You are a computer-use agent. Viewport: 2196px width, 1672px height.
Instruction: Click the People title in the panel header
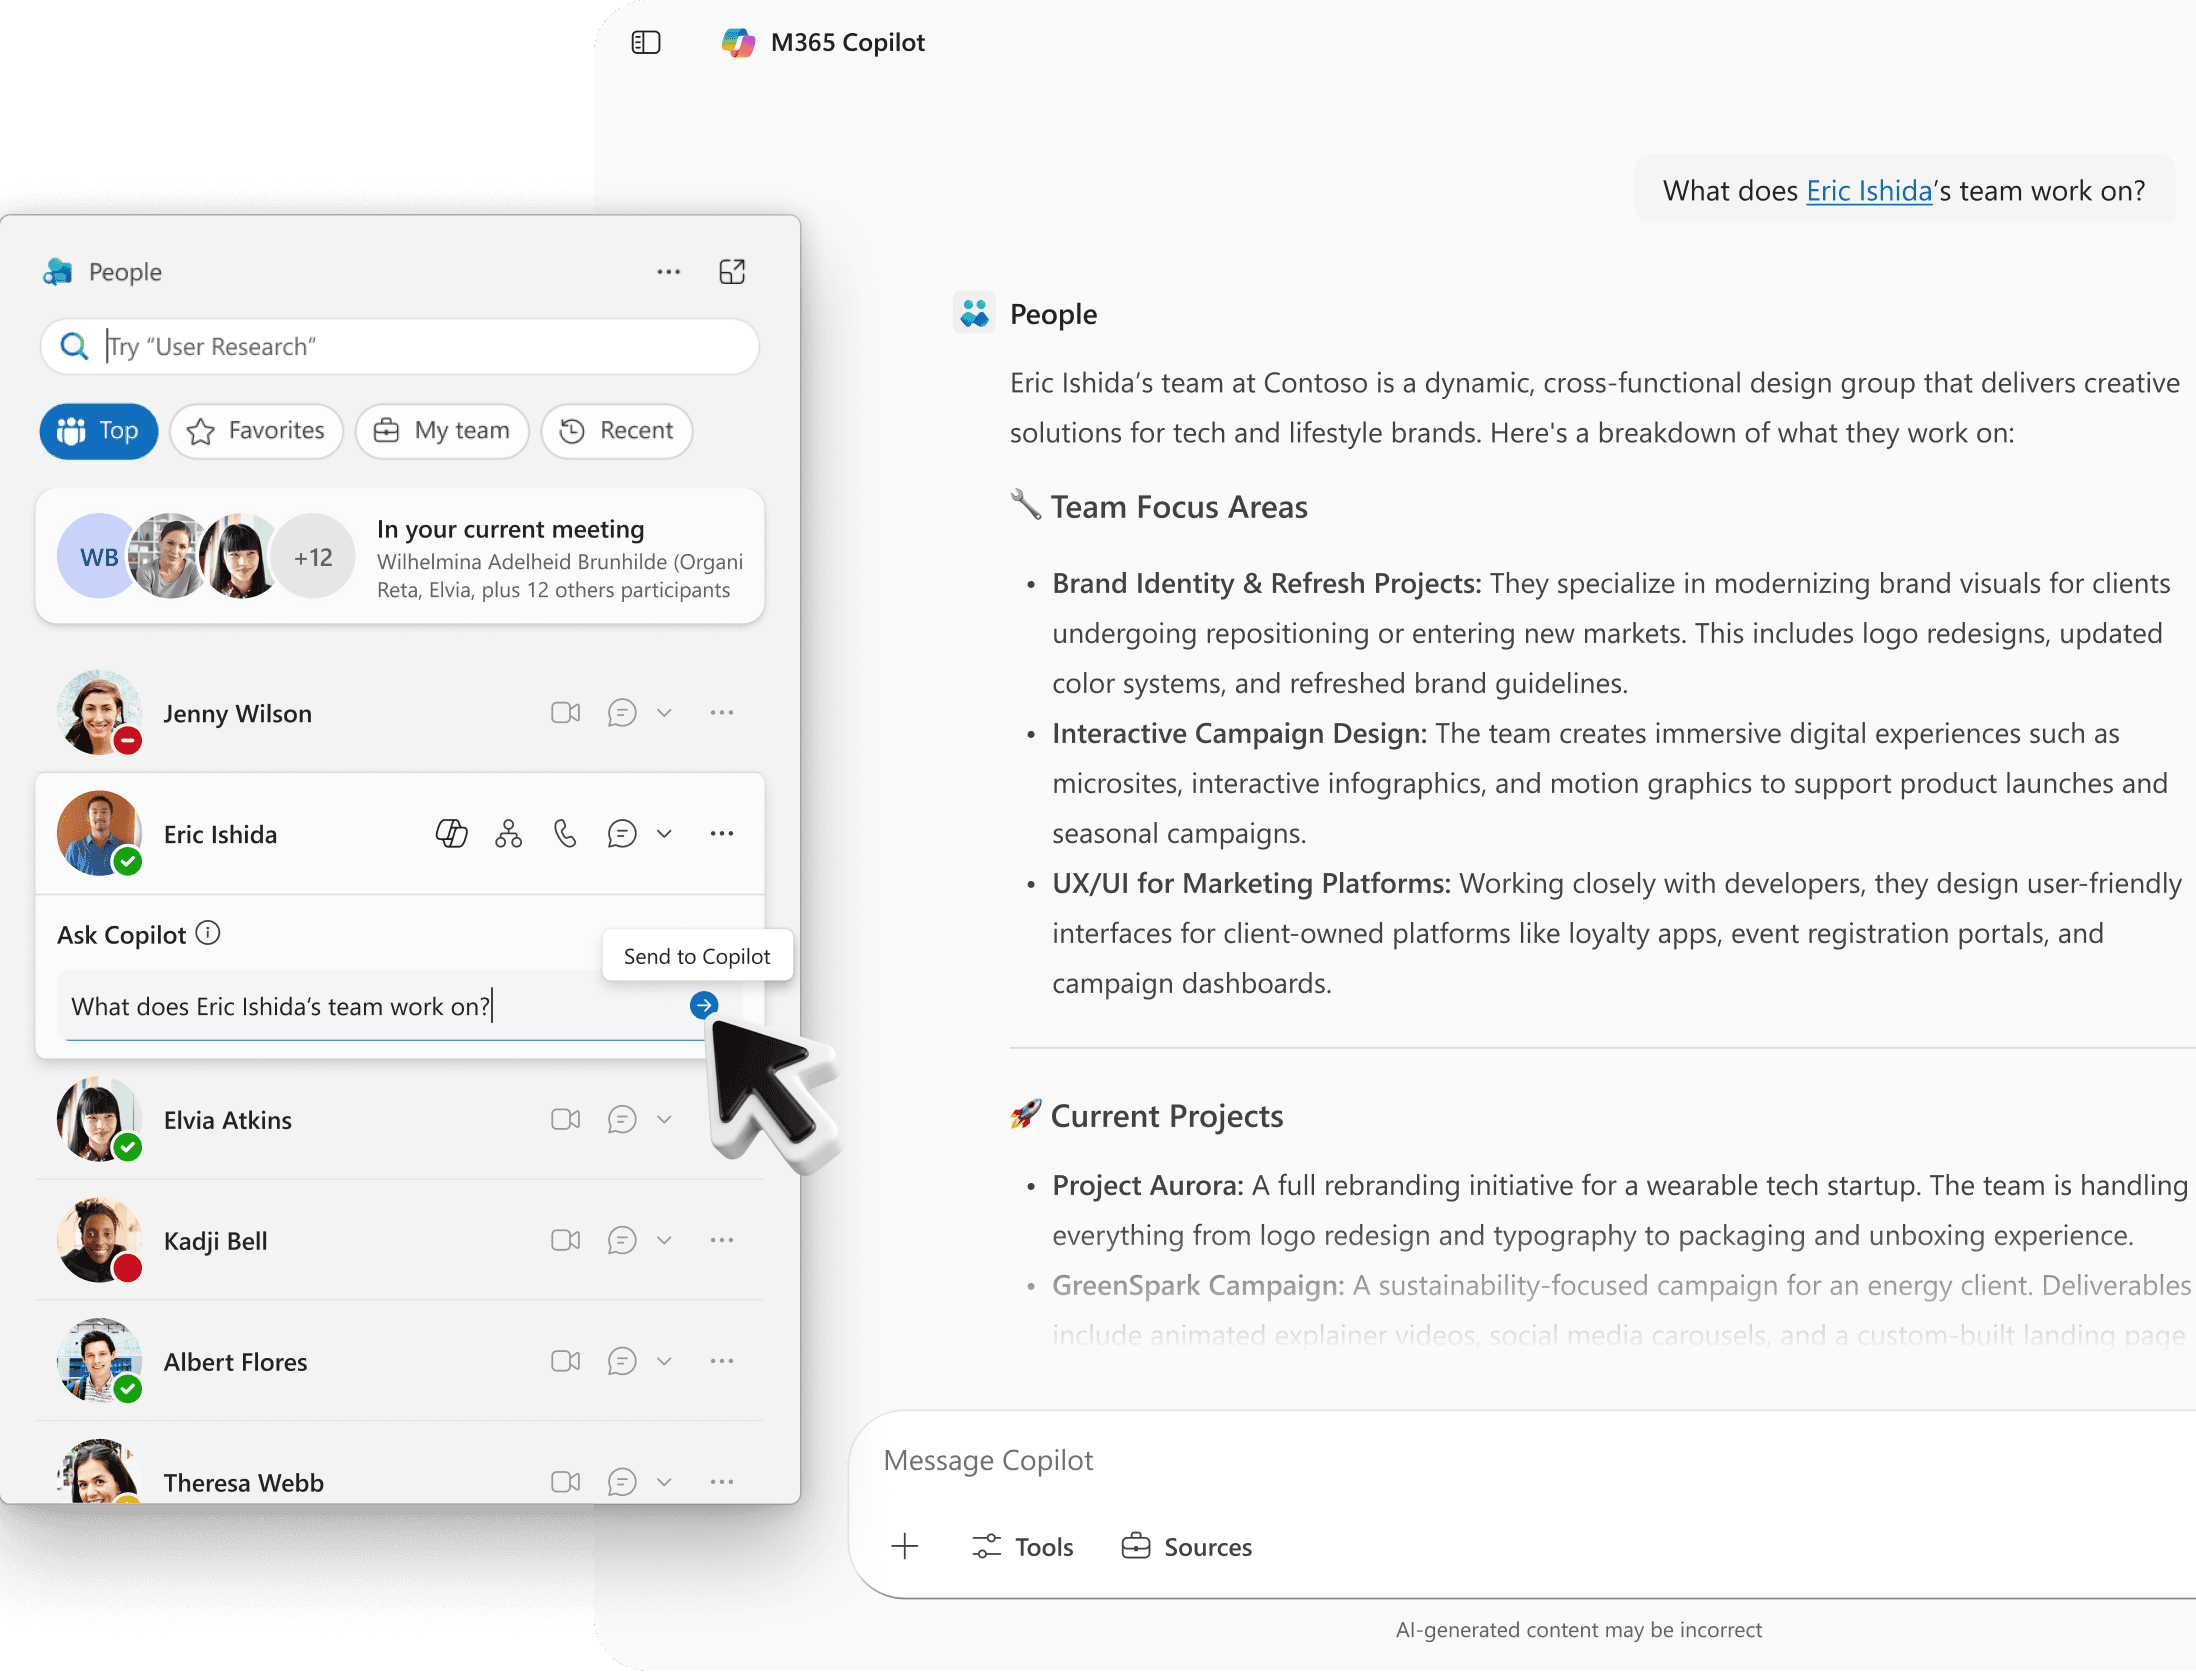point(125,272)
